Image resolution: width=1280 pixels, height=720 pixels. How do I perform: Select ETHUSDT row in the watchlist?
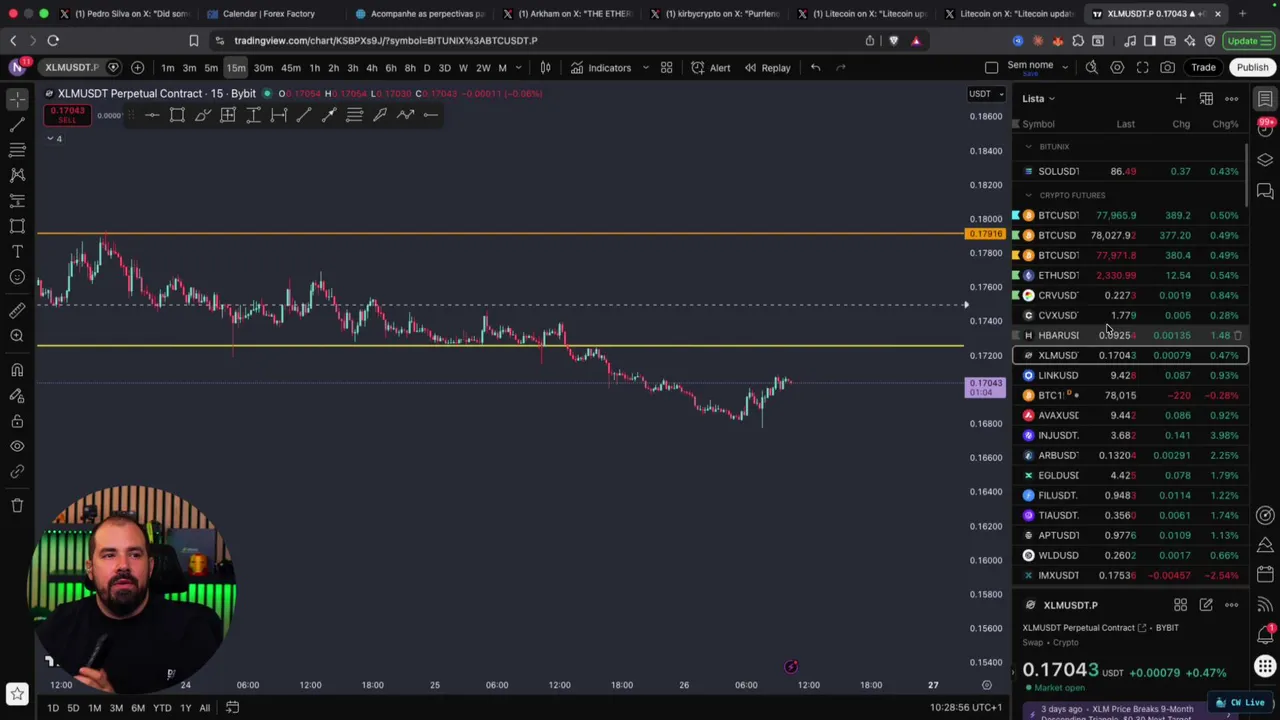1130,275
